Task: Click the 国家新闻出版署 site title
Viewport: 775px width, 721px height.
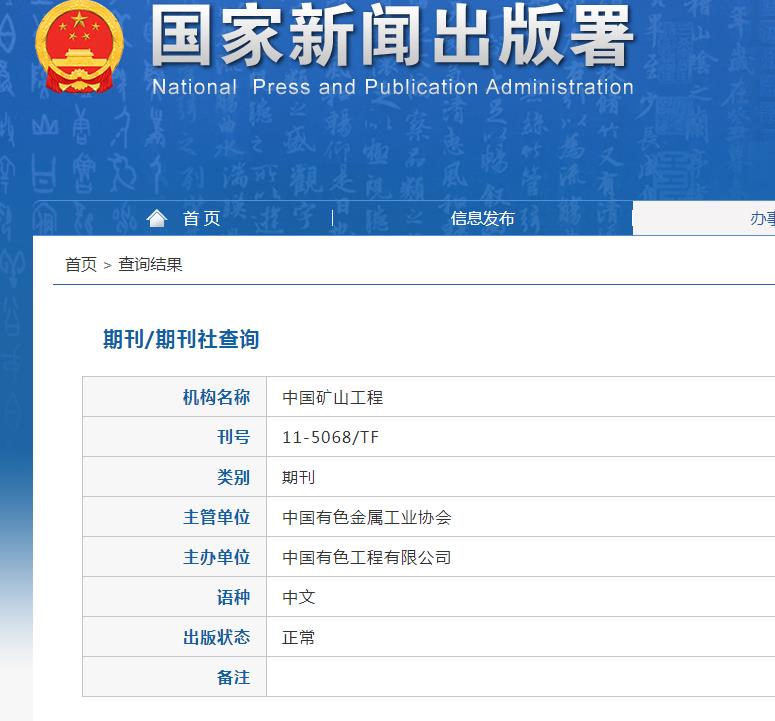Action: (392, 38)
